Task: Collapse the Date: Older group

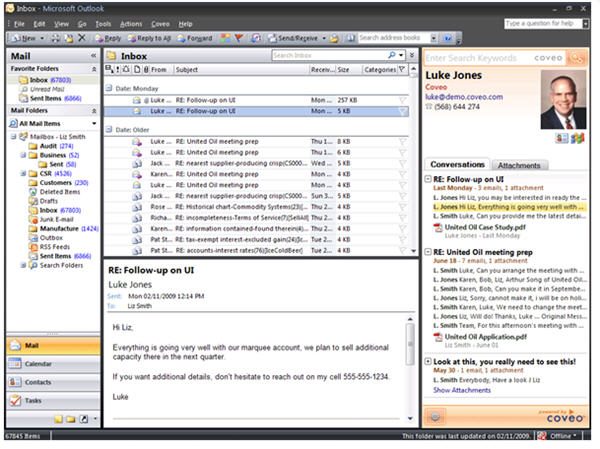Action: (109, 129)
